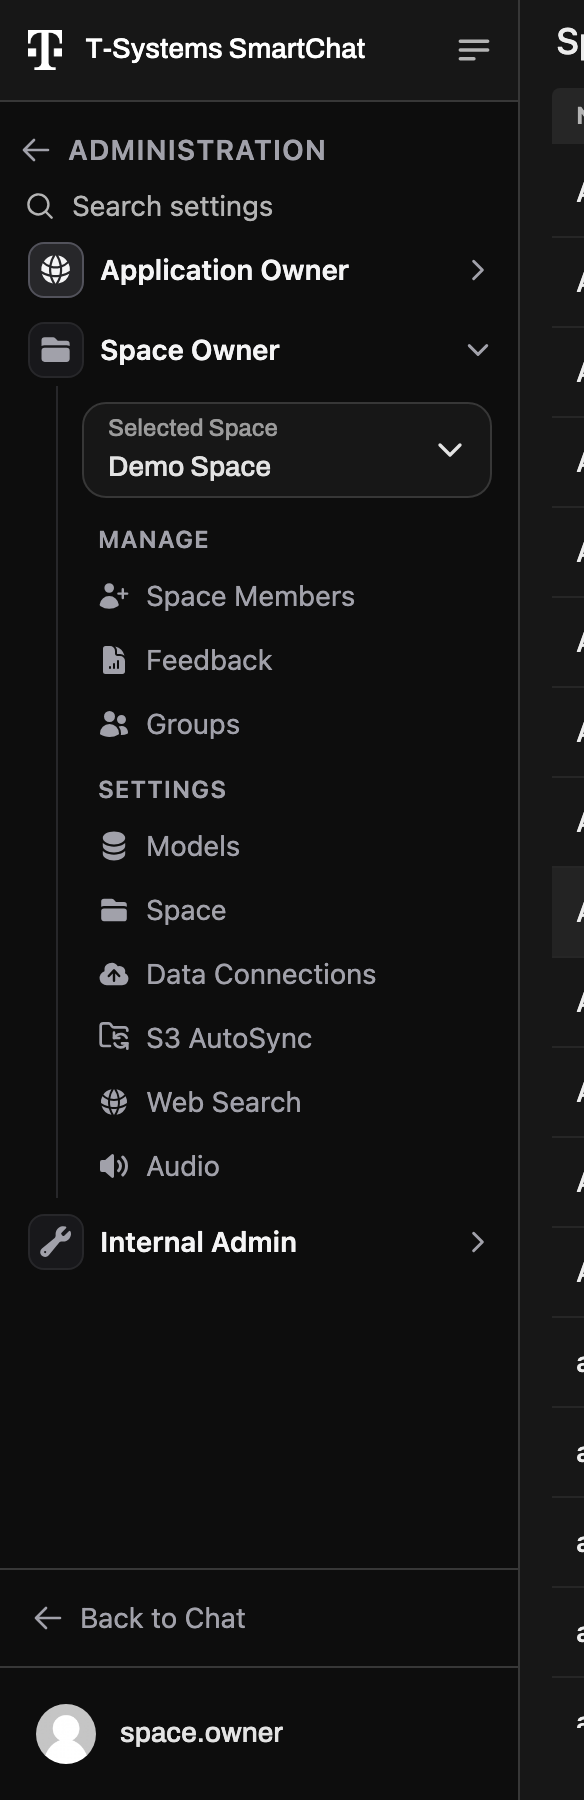Click the Space Owner folder icon
The image size is (584, 1800).
(56, 350)
